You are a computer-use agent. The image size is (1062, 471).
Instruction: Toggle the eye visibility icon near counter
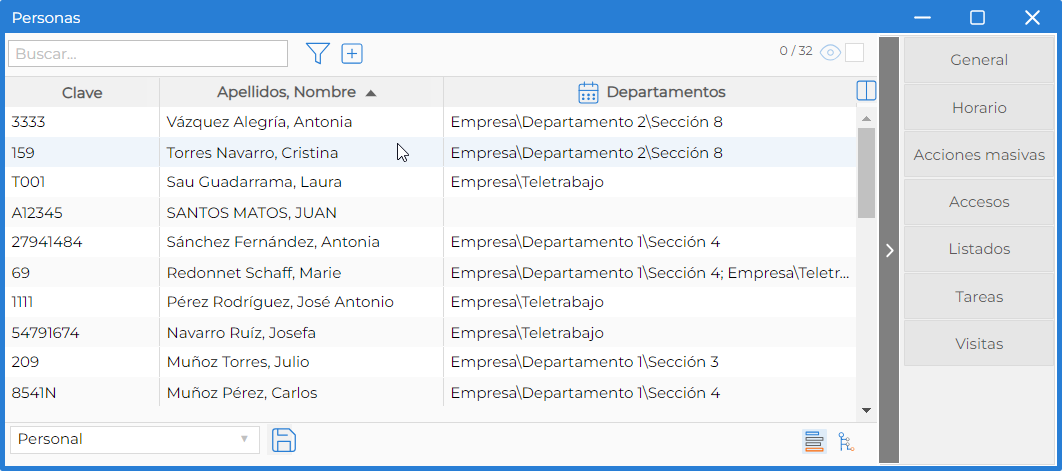830,53
